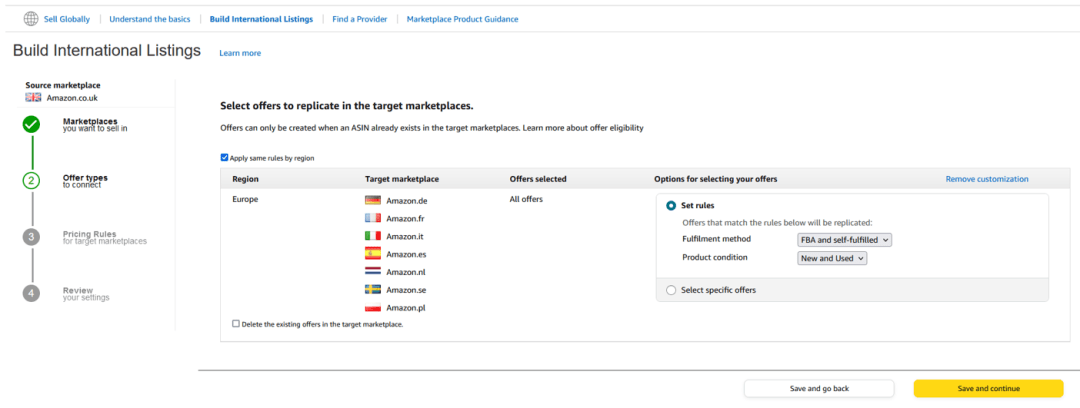
Task: Click the Sell Globally globe icon
Action: 30,19
